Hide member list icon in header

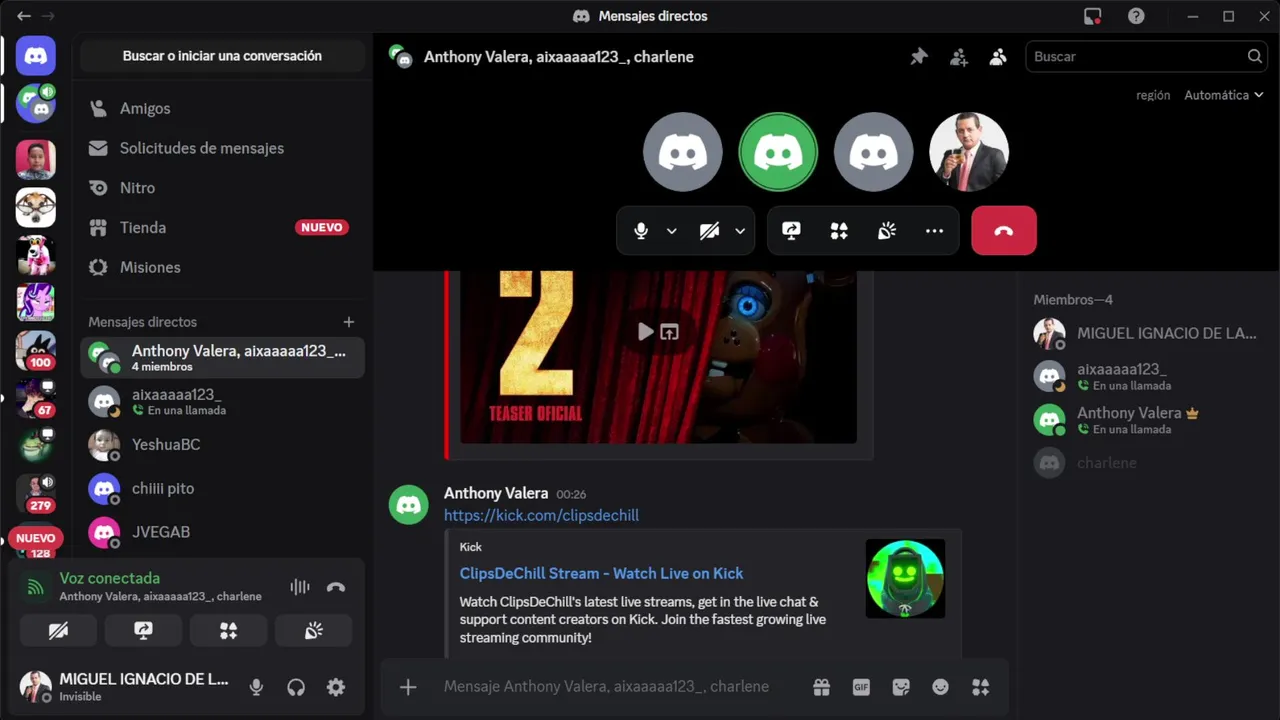pos(998,57)
